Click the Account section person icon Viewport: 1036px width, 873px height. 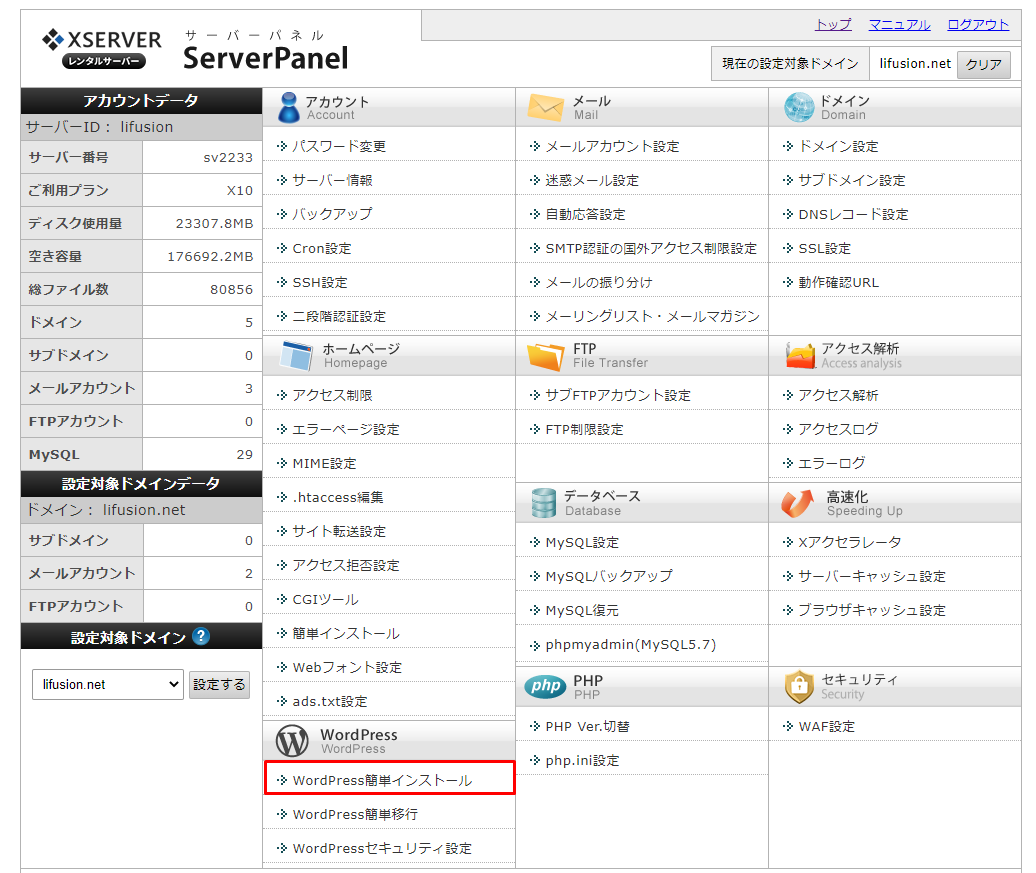(289, 107)
